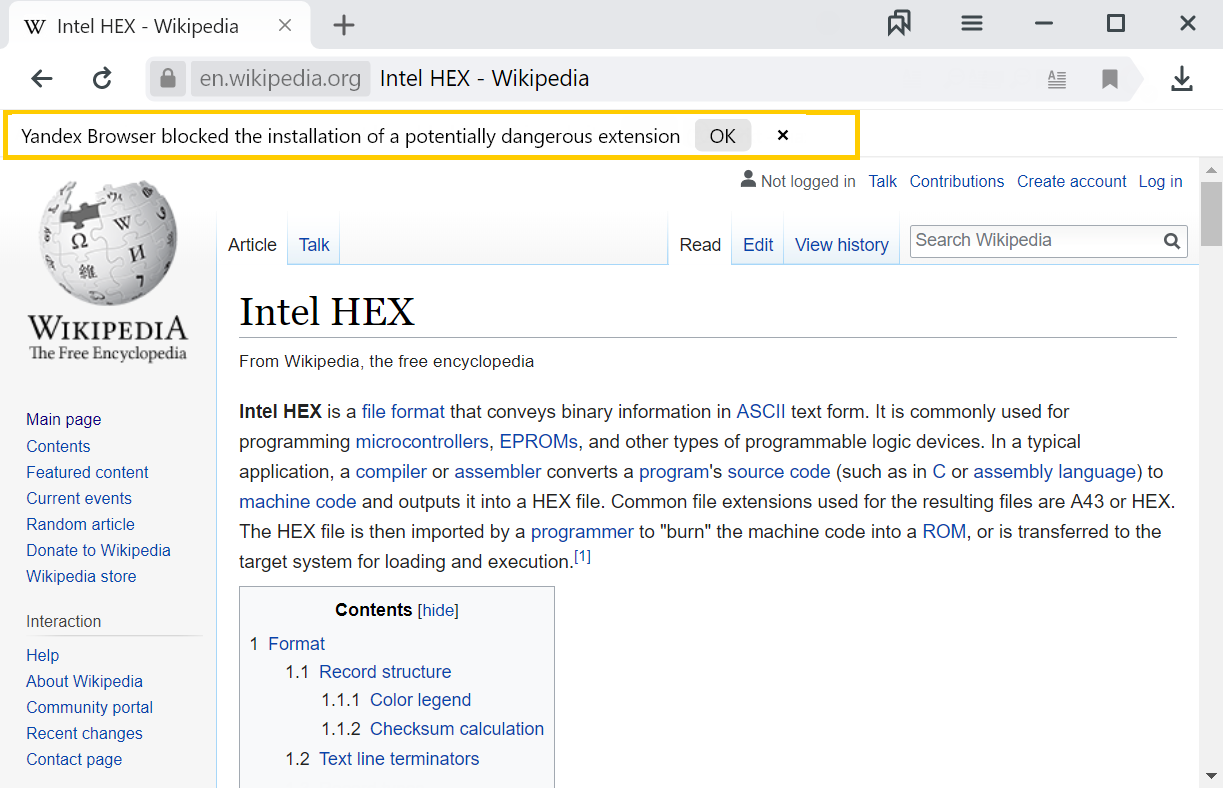Open the Edit tab
Viewport: 1223px width, 788px height.
[x=758, y=245]
